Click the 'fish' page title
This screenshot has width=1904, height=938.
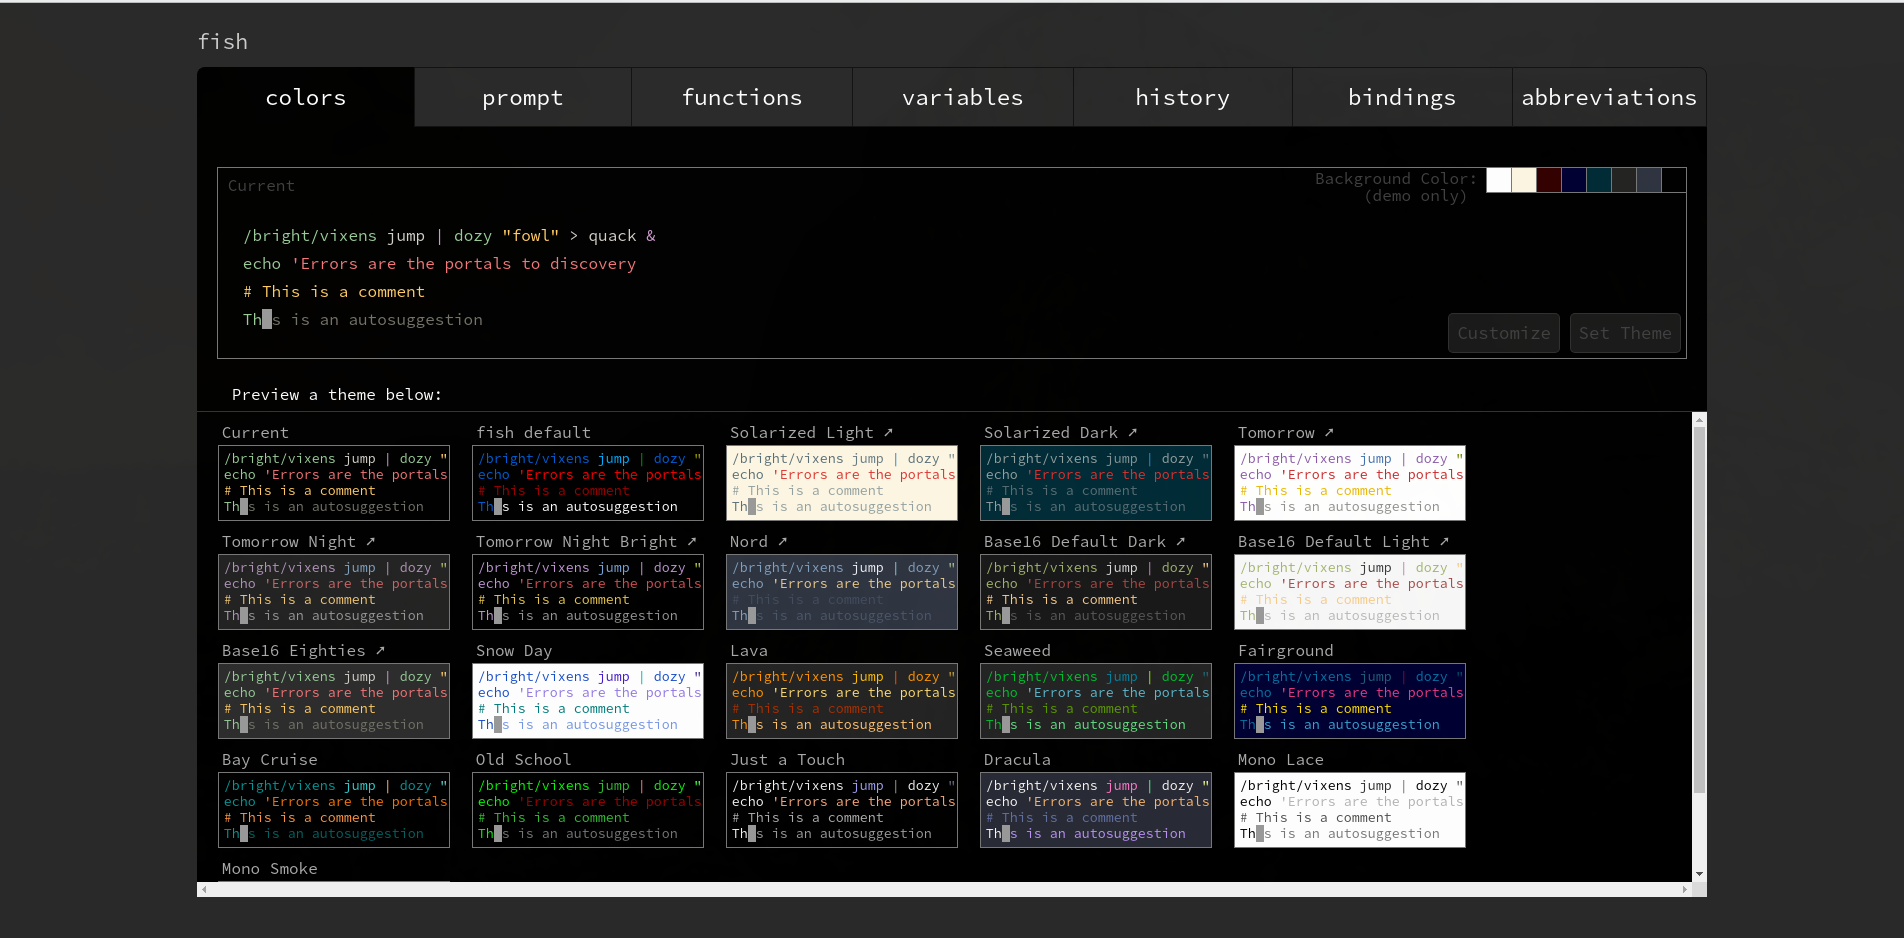(223, 41)
